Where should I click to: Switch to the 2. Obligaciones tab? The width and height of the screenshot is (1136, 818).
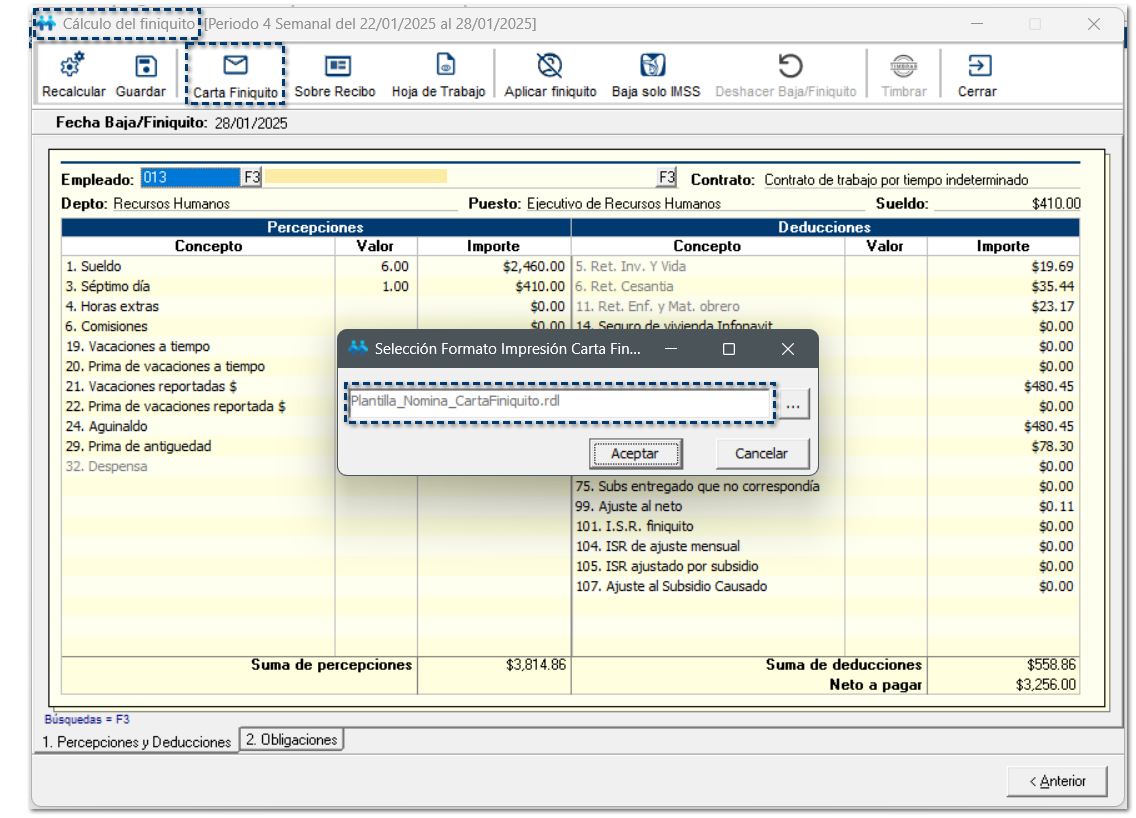[x=292, y=740]
